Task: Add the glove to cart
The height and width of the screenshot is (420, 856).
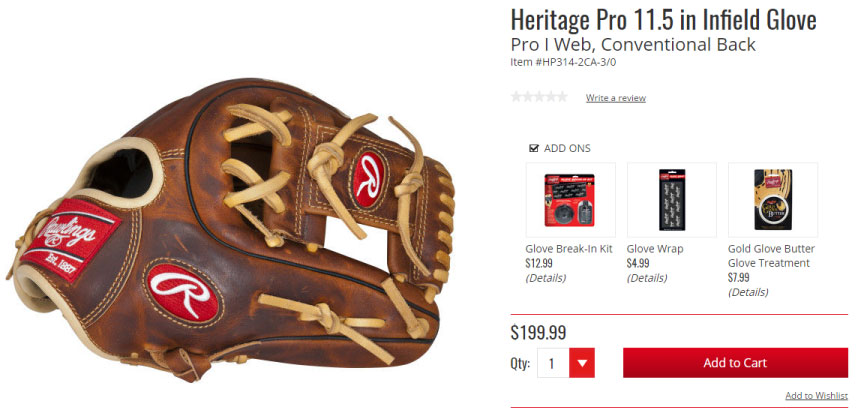Action: pyautogui.click(x=735, y=363)
